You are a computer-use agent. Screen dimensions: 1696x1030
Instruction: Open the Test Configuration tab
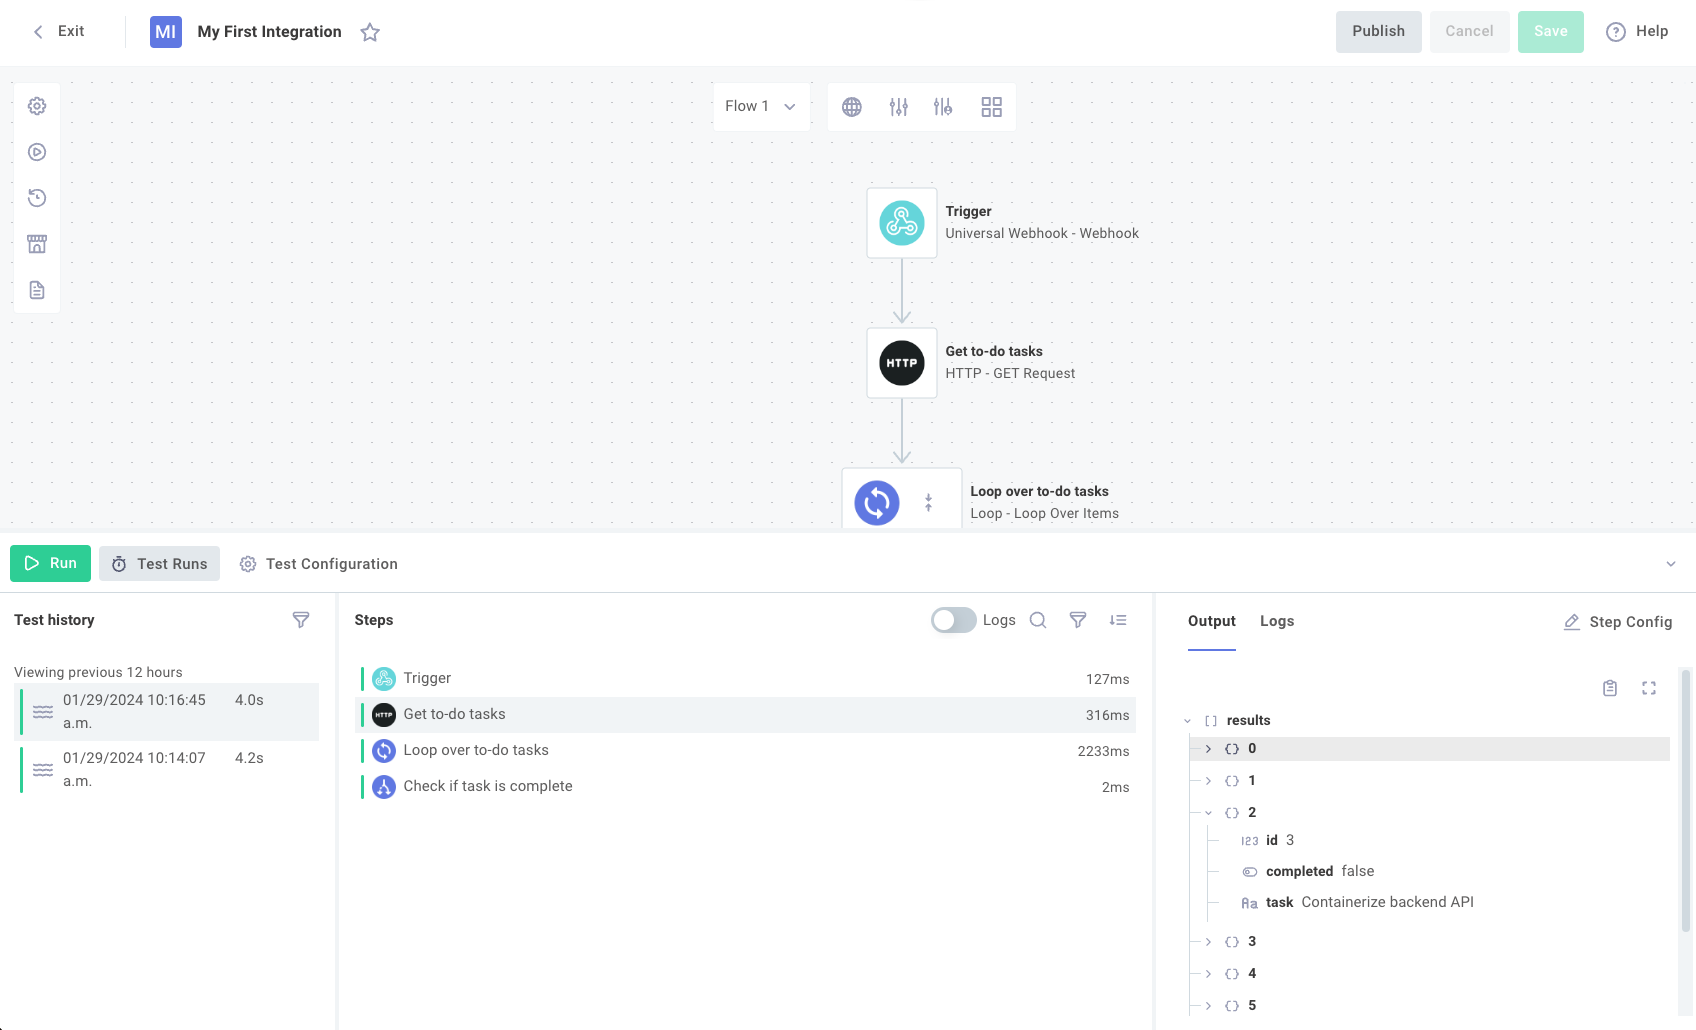(x=319, y=564)
